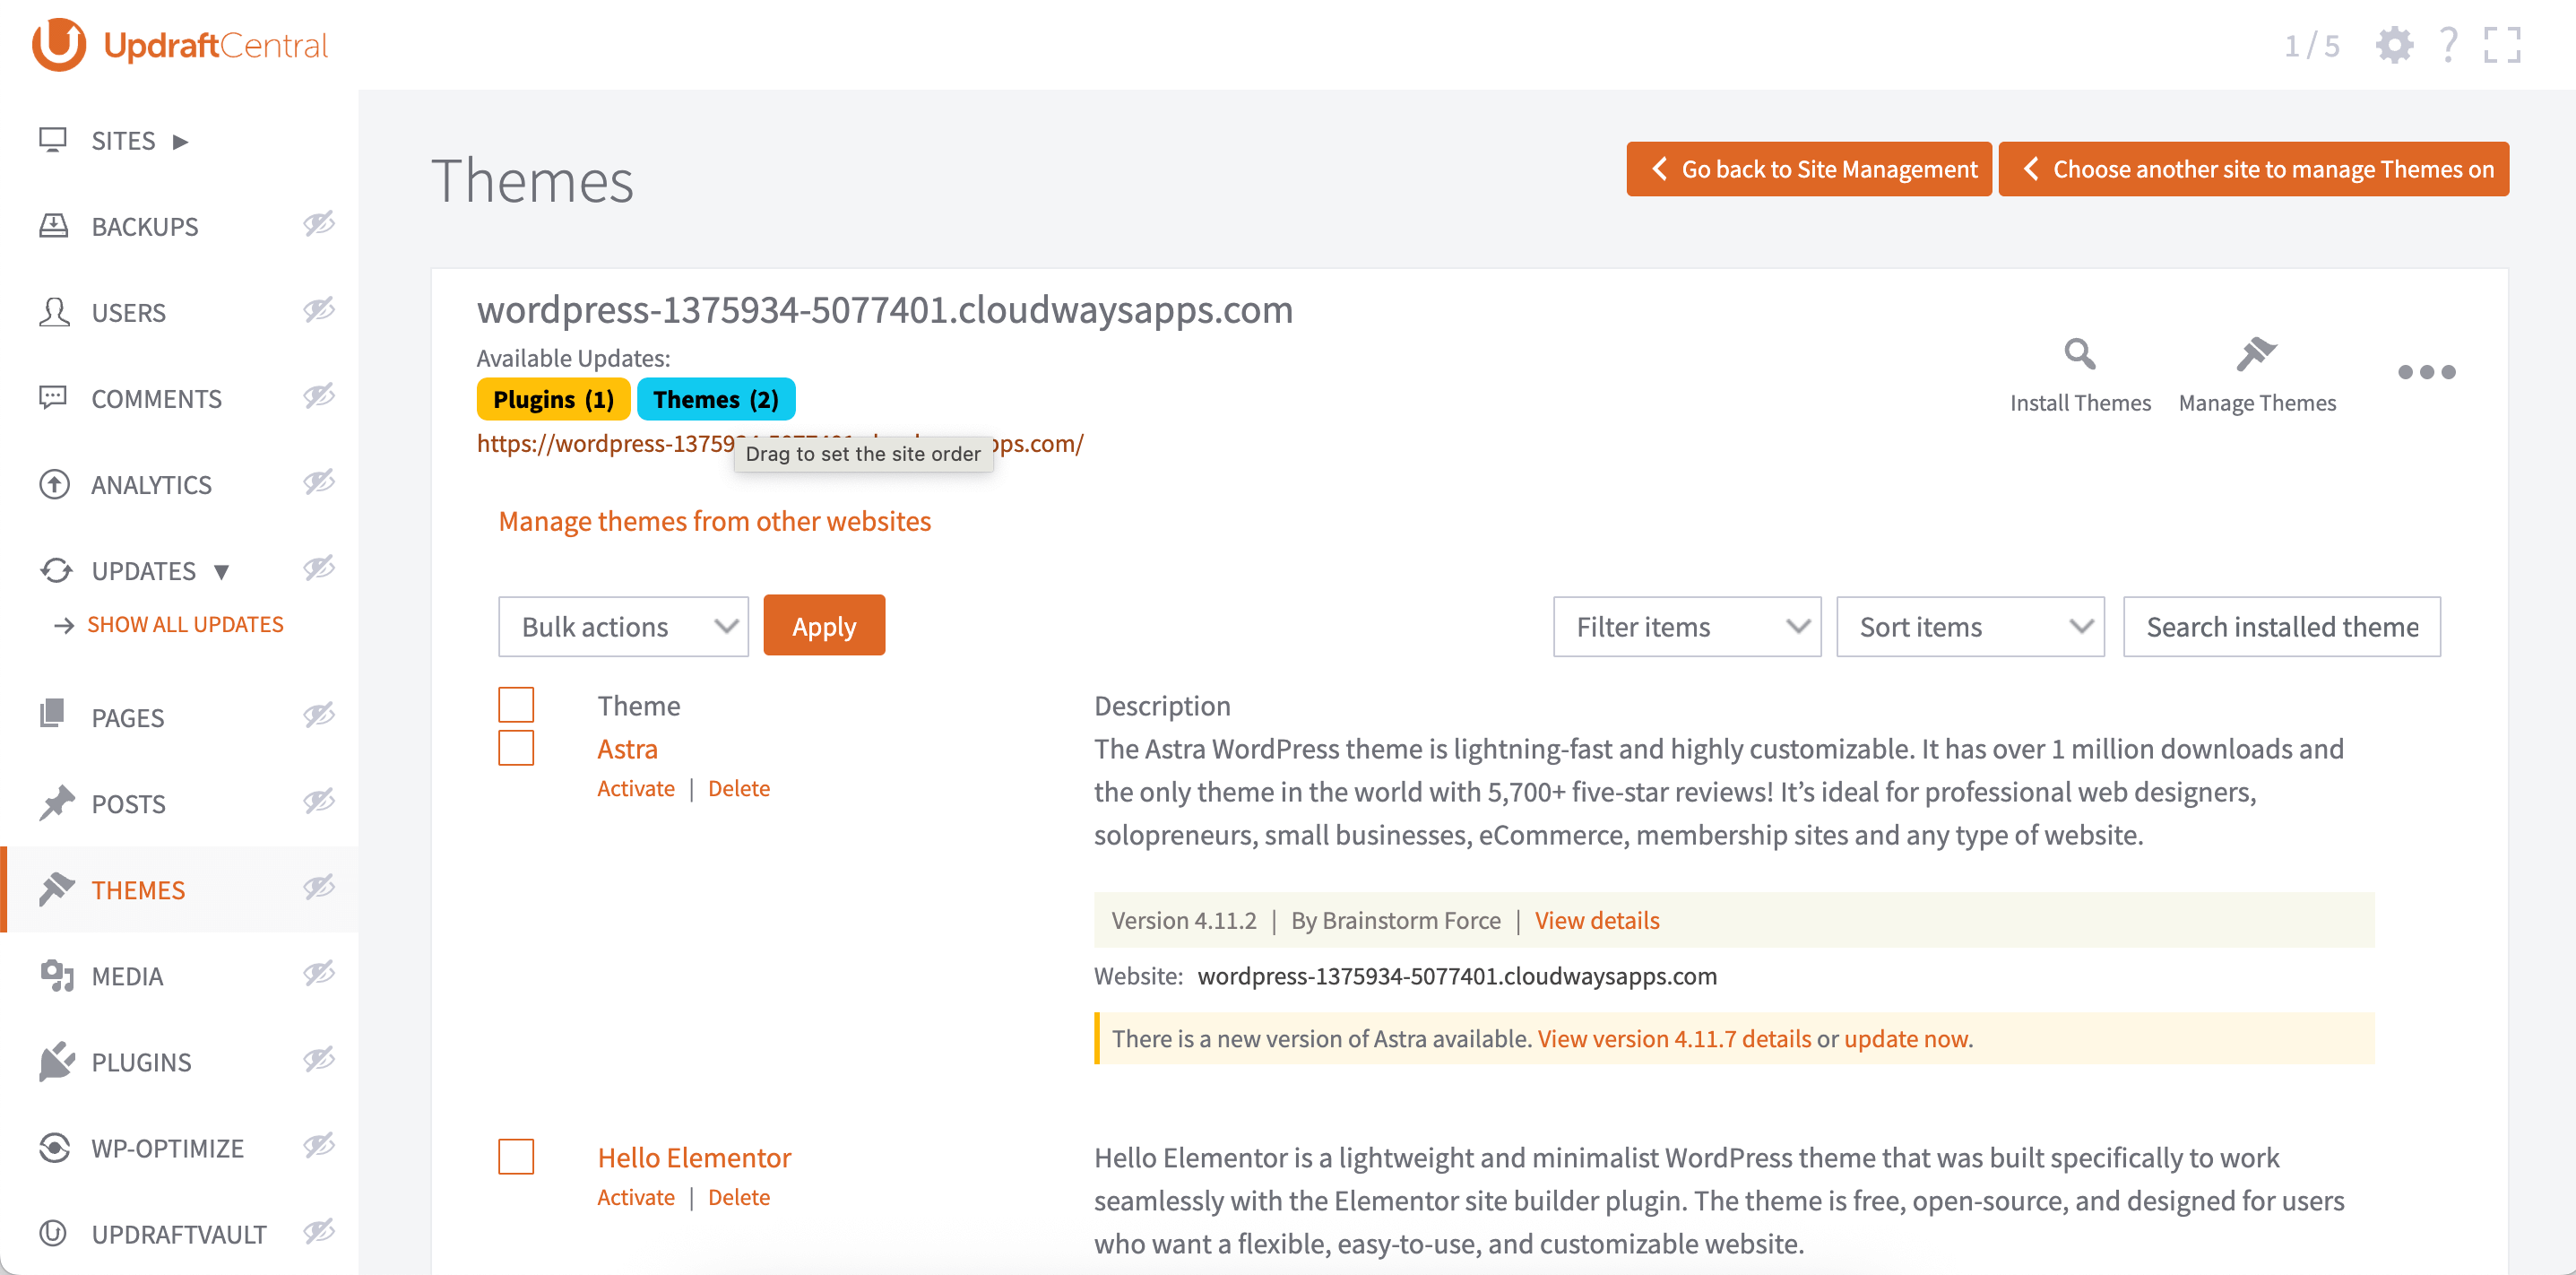Click the Search installed theme field
This screenshot has width=2576, height=1275.
pos(2281,627)
